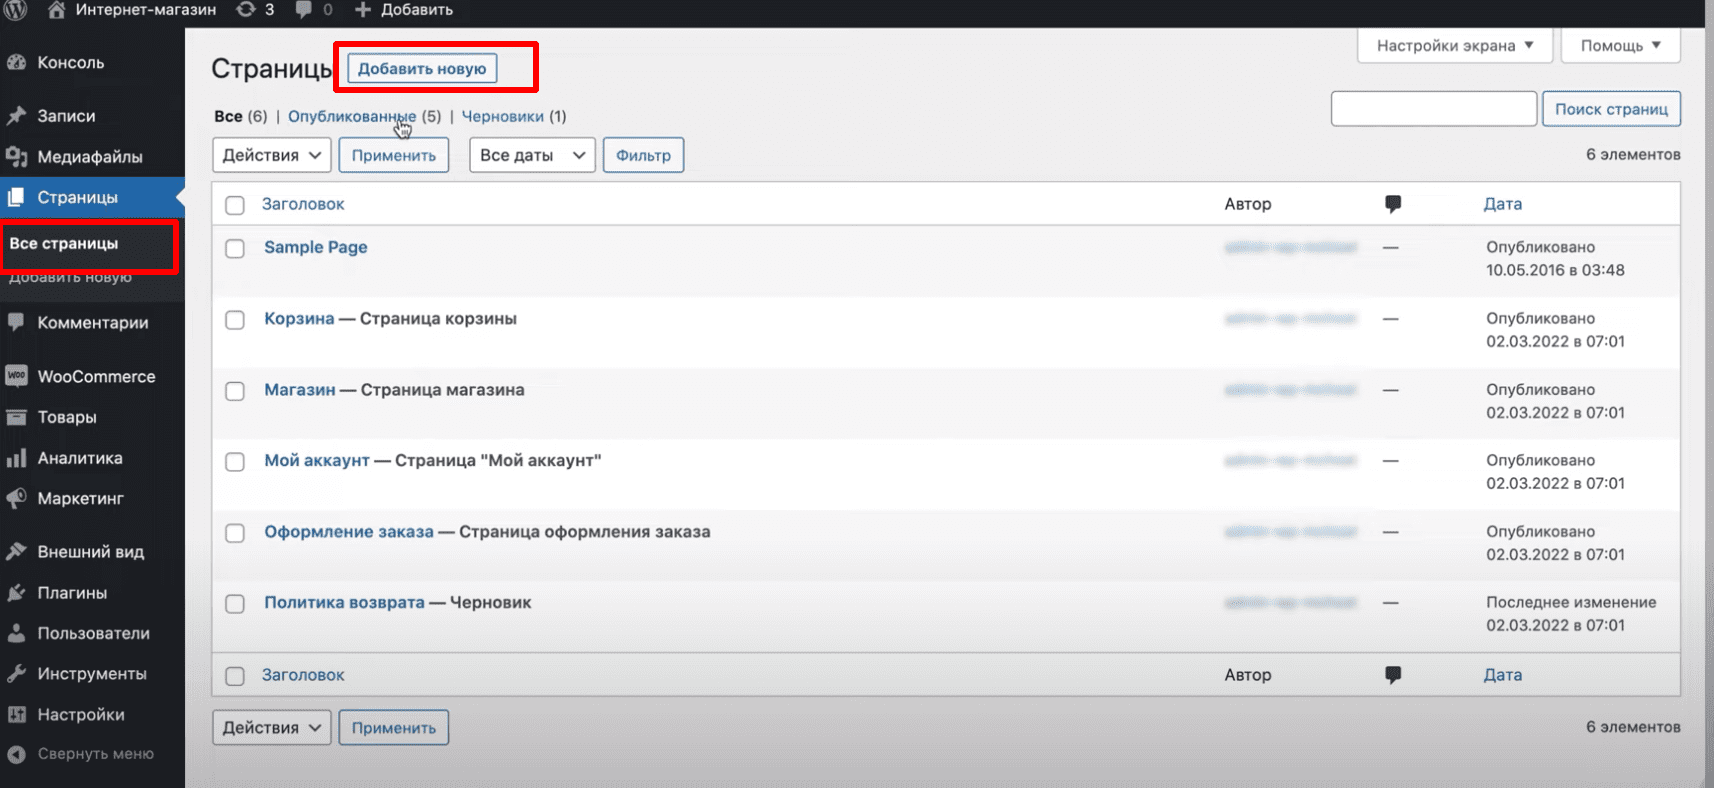Image resolution: width=1714 pixels, height=788 pixels.
Task: Click the Свернуть меню collapse arrow icon
Action: [16, 754]
